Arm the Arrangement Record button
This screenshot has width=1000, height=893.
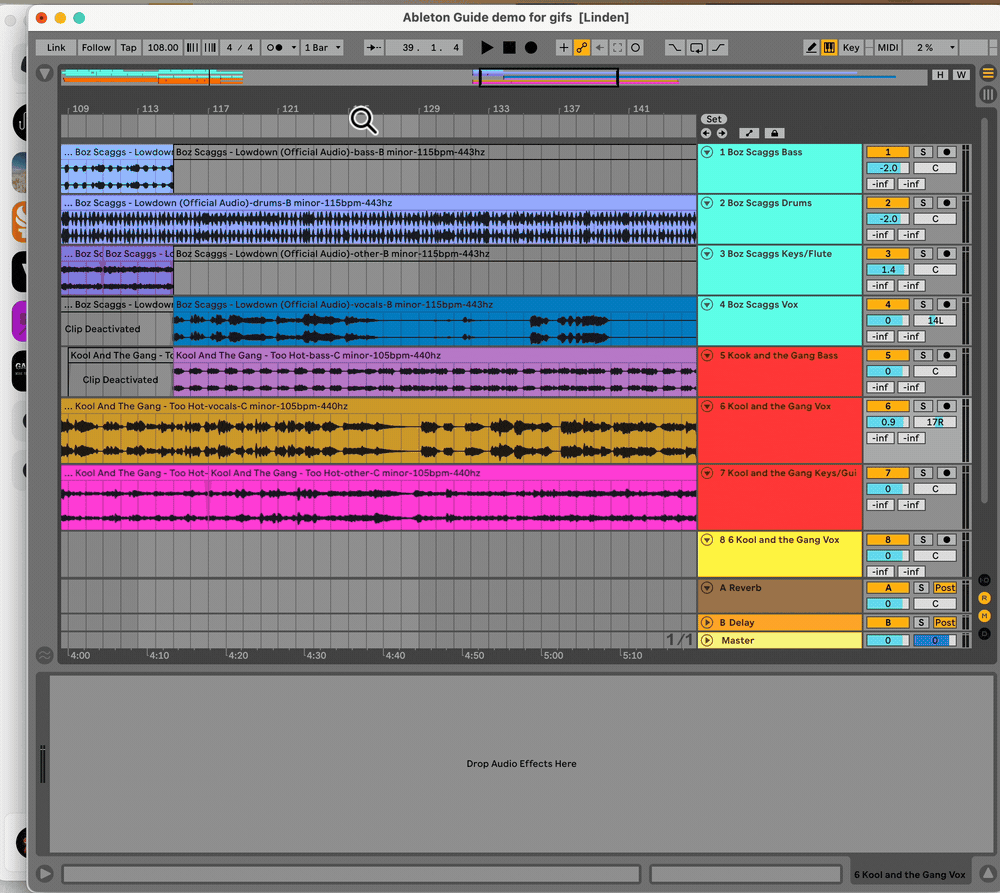[x=531, y=47]
